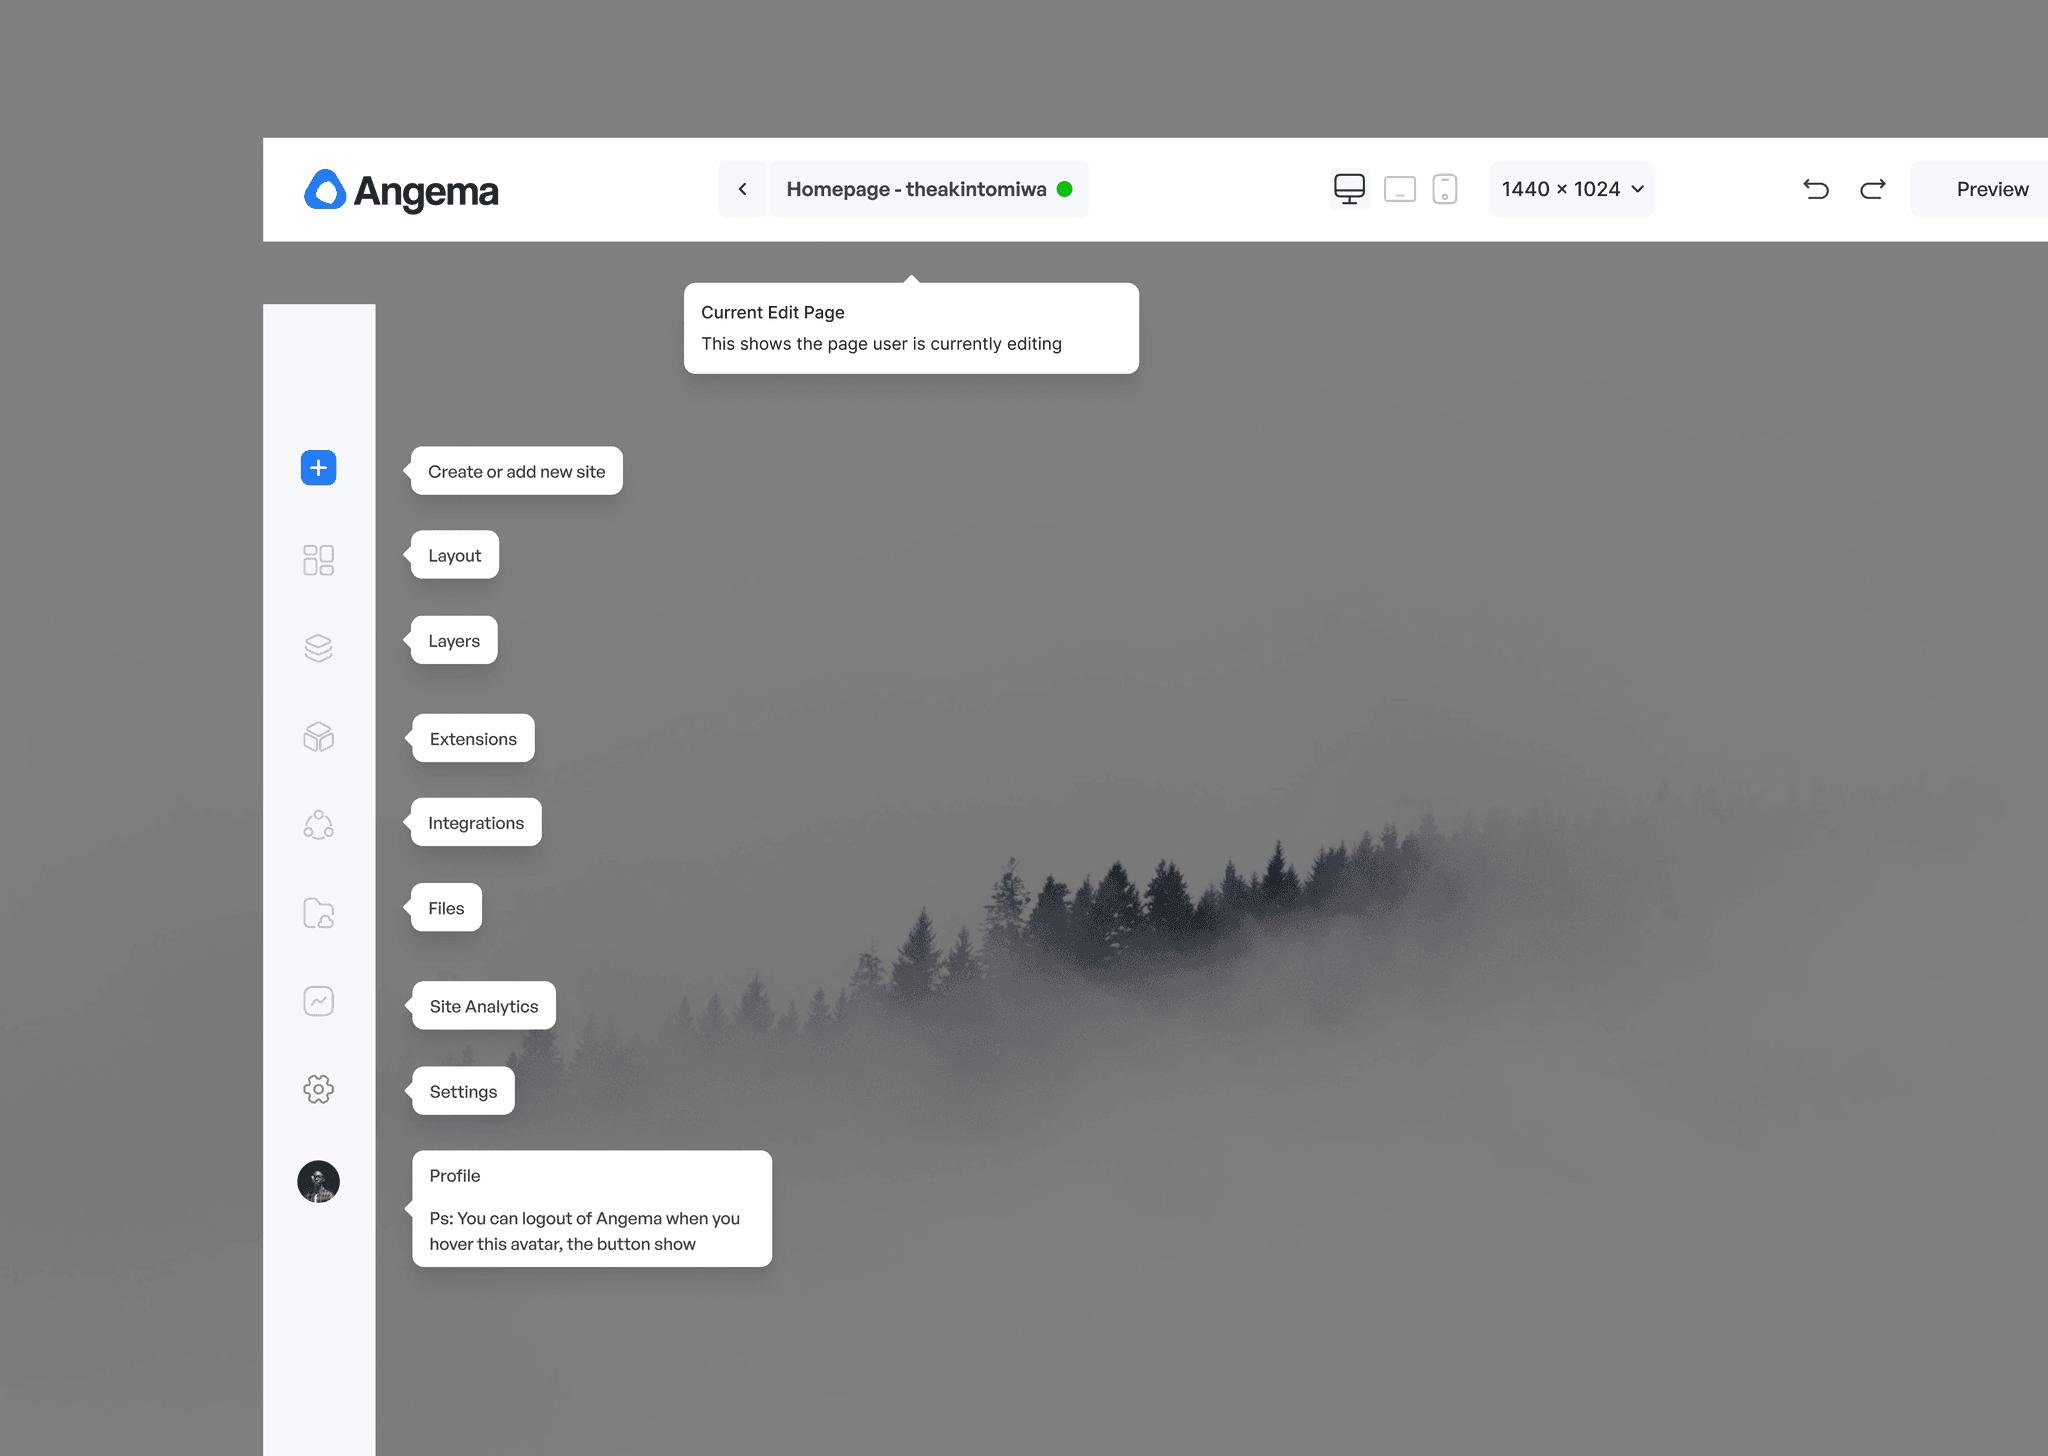Click the blue plus add-site icon
2048x1456 pixels.
pos(318,468)
